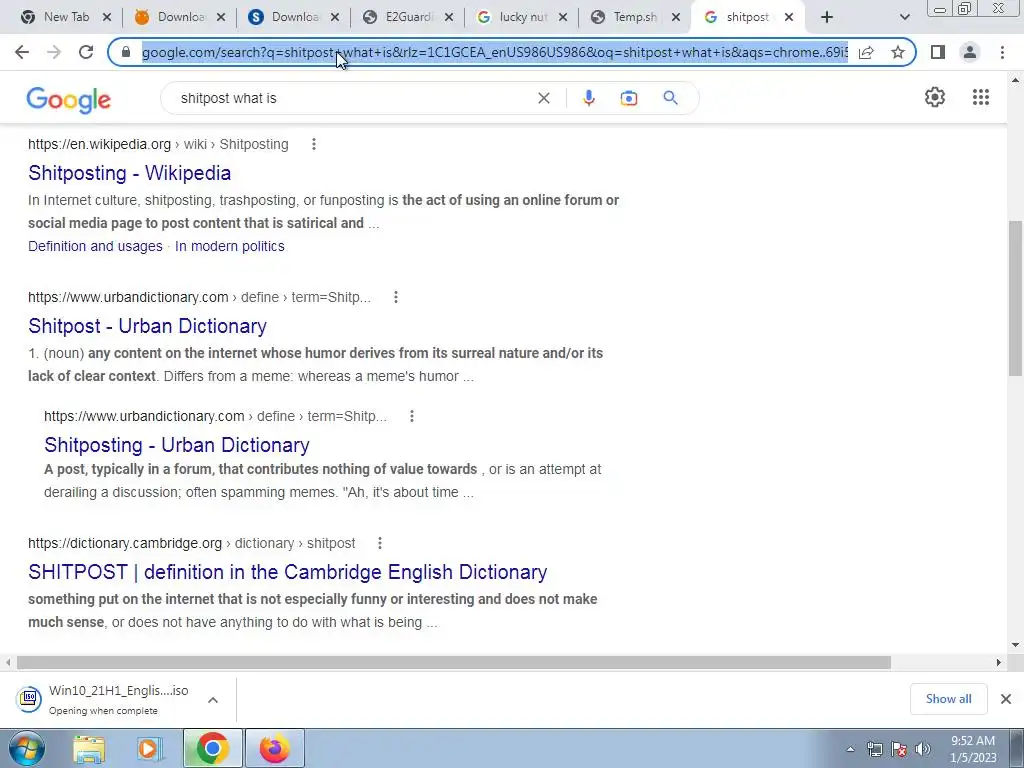Screen dimensions: 1024x768
Task: Search by image with the camera icon
Action: pyautogui.click(x=629, y=98)
